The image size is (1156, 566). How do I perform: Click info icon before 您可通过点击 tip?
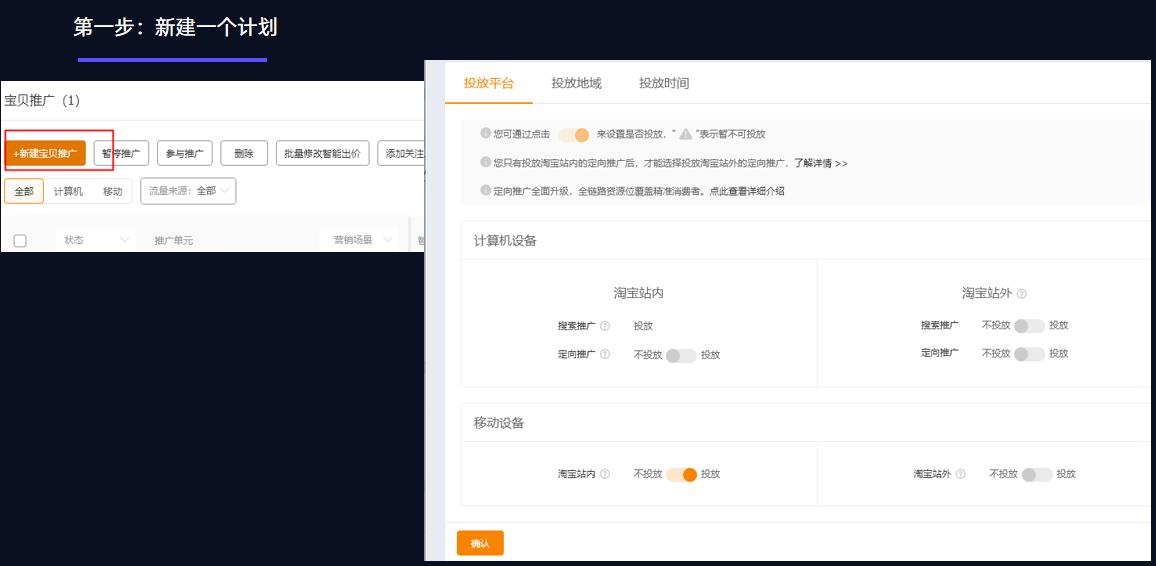[485, 133]
